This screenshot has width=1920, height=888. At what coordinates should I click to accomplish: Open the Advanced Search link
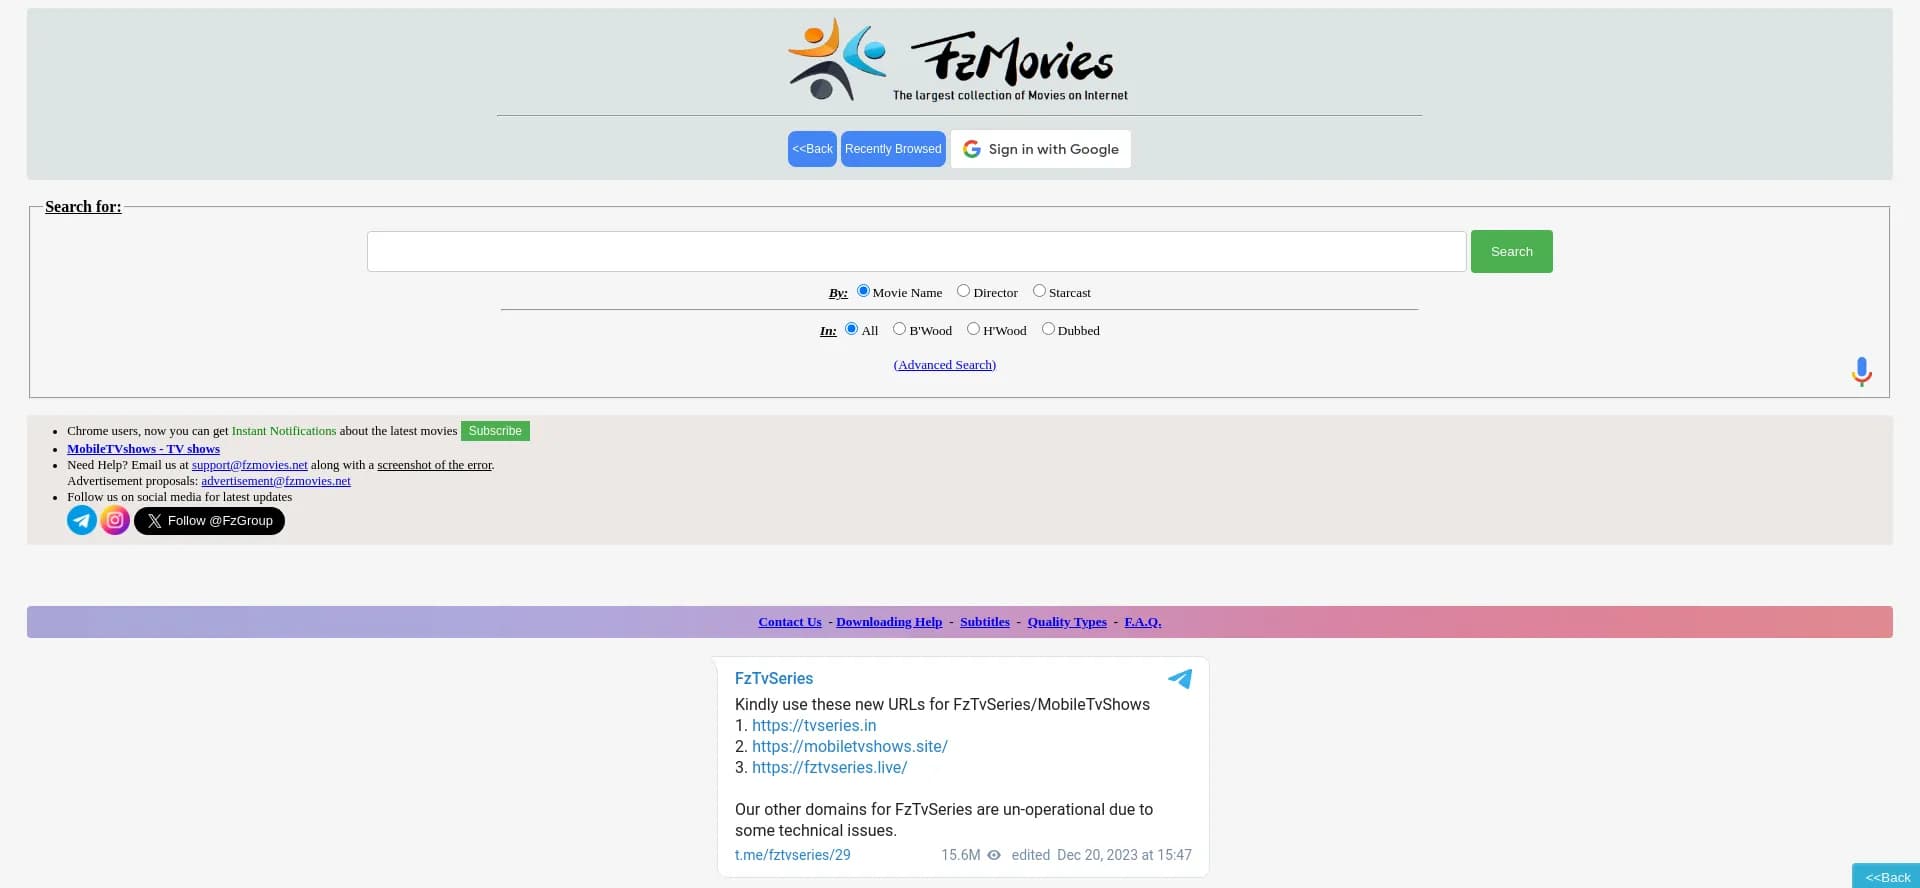[x=945, y=365]
